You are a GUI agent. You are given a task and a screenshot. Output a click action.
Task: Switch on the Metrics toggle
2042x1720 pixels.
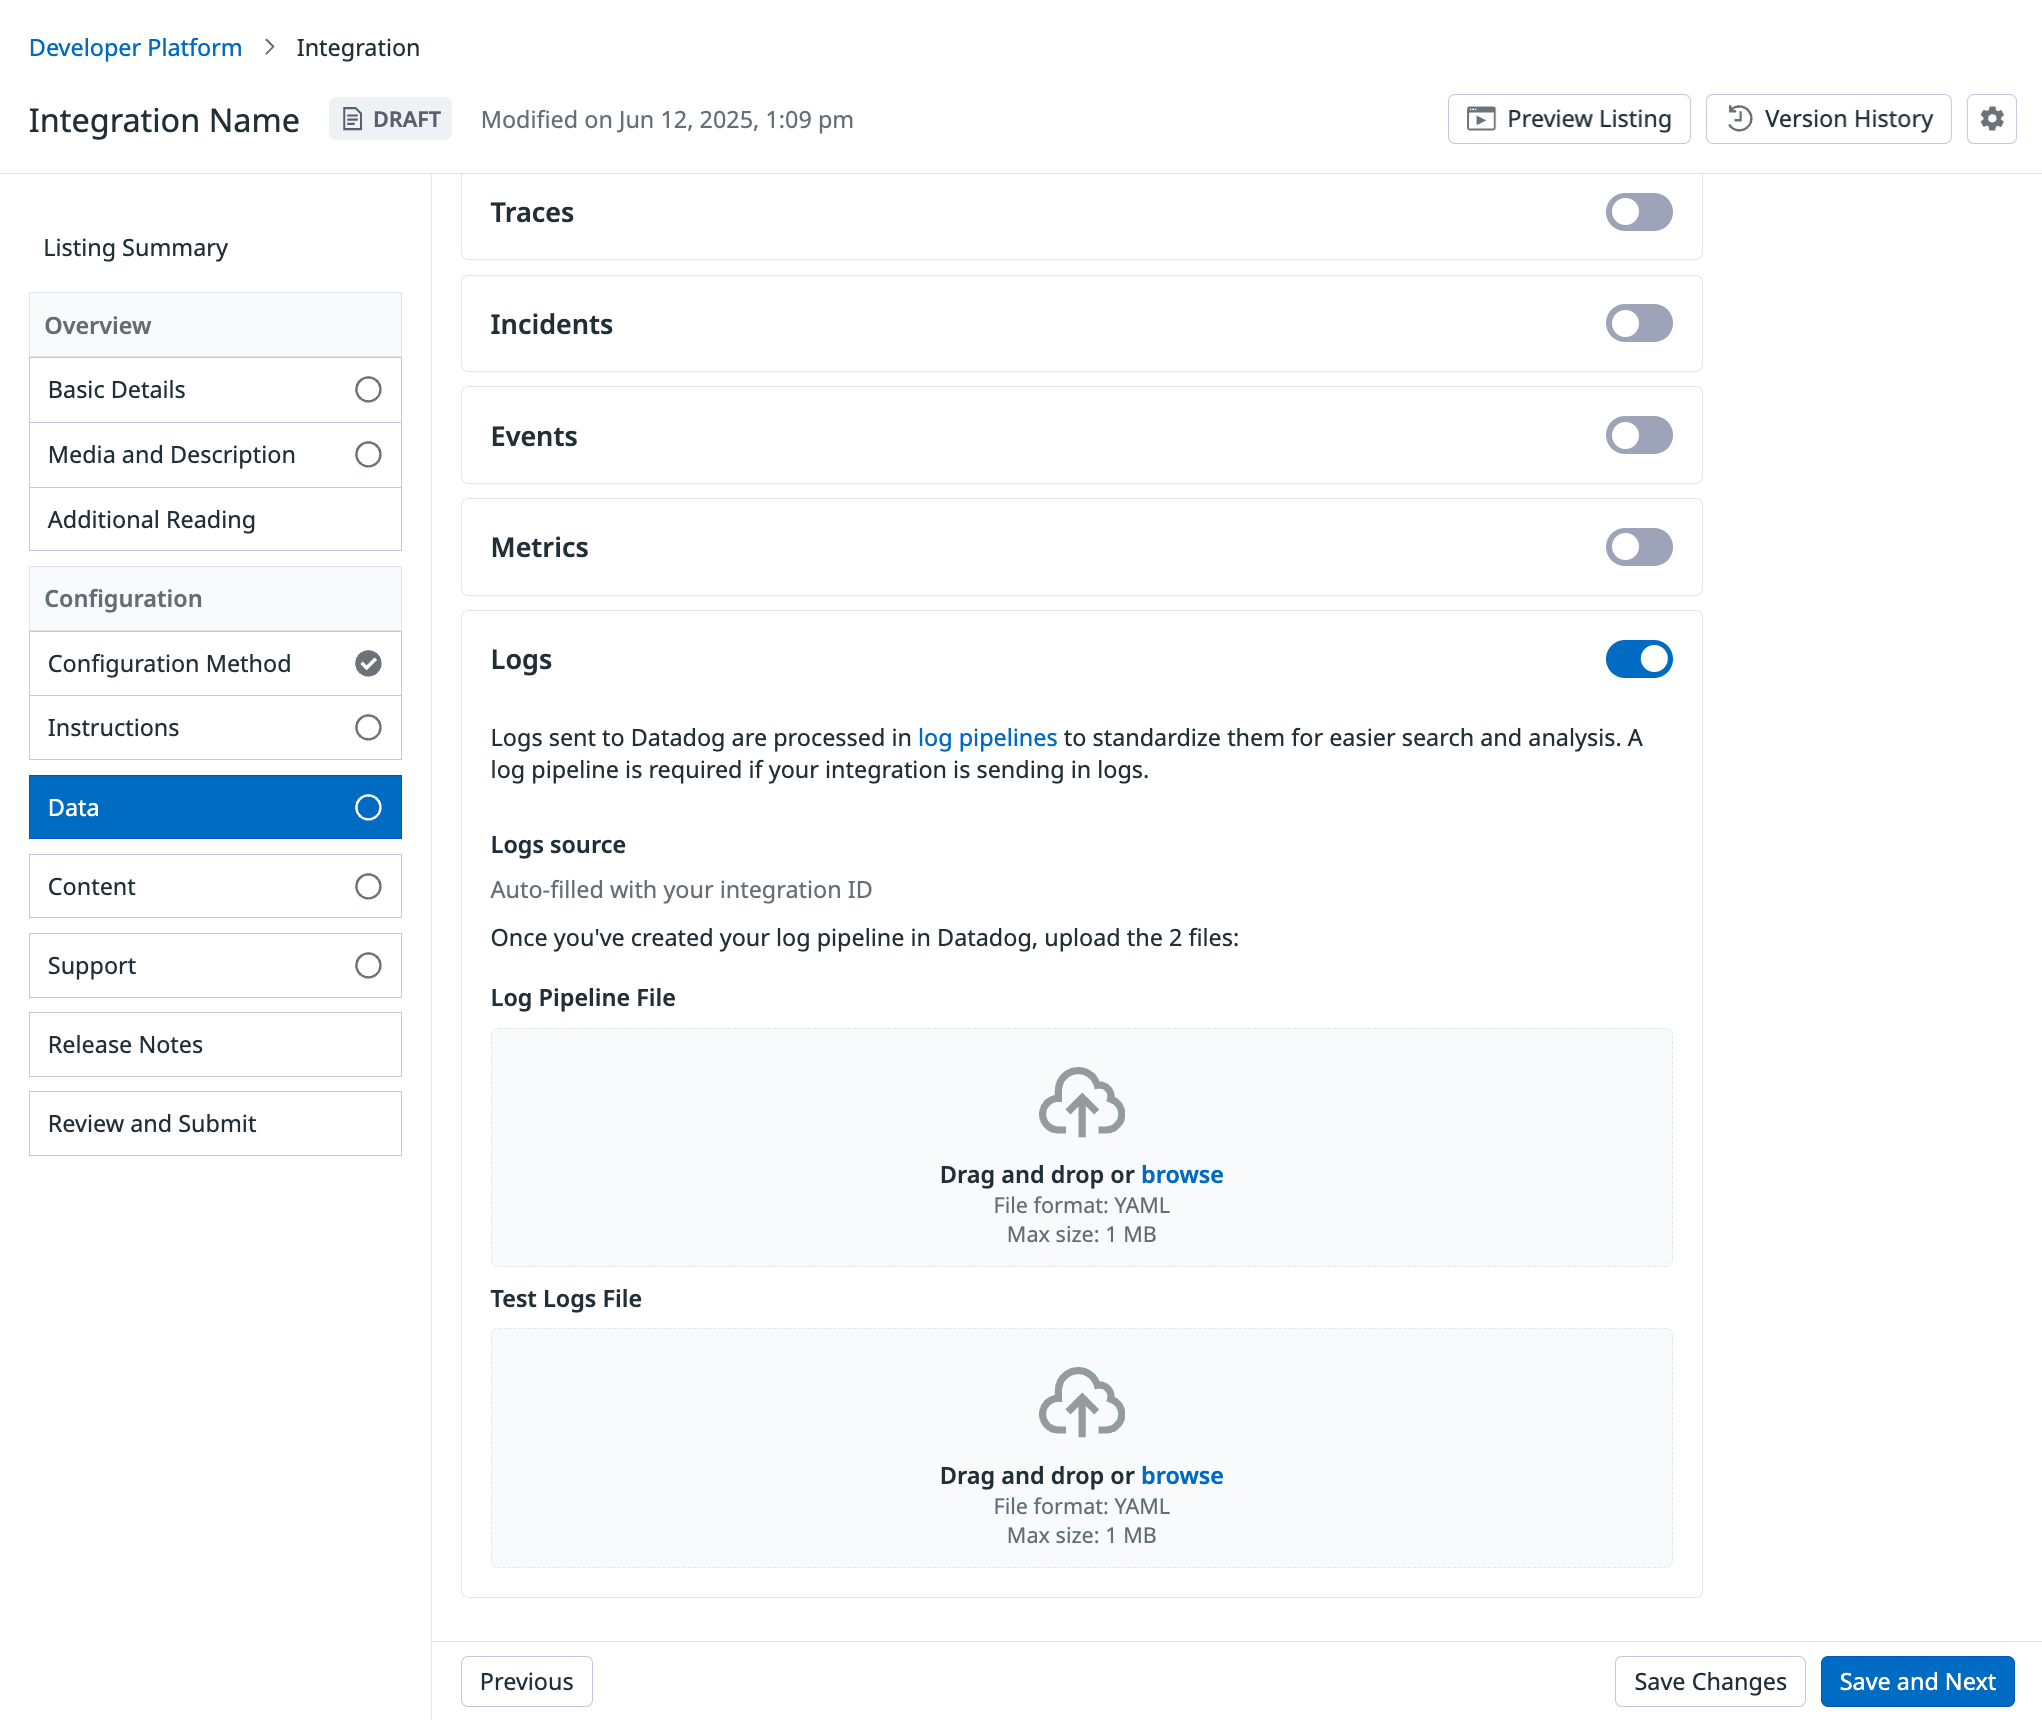click(x=1638, y=547)
